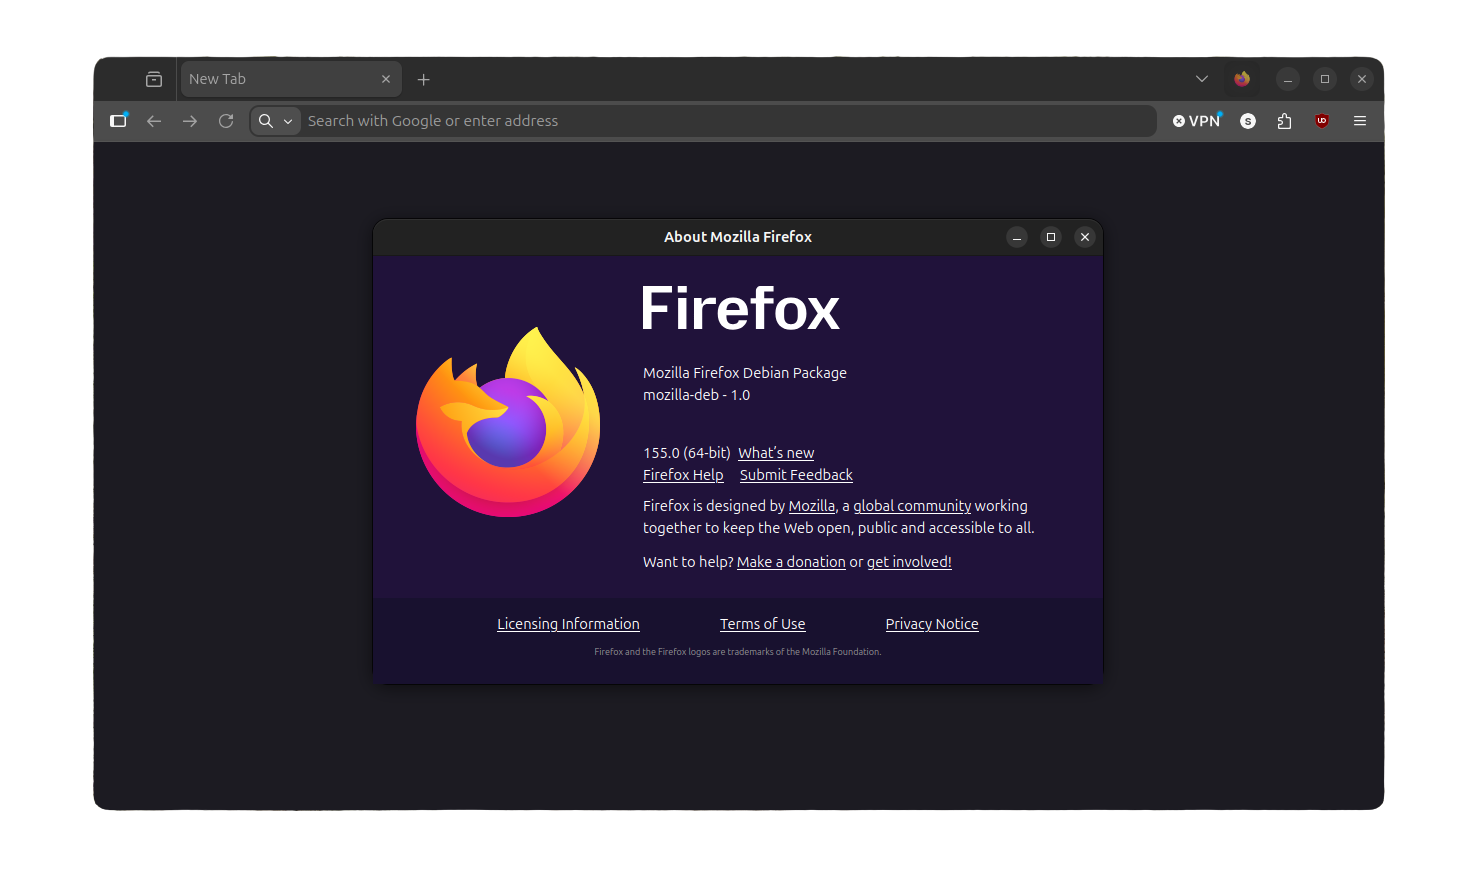This screenshot has width=1472, height=881.
Task: Open the hamburger application menu
Action: (1360, 121)
